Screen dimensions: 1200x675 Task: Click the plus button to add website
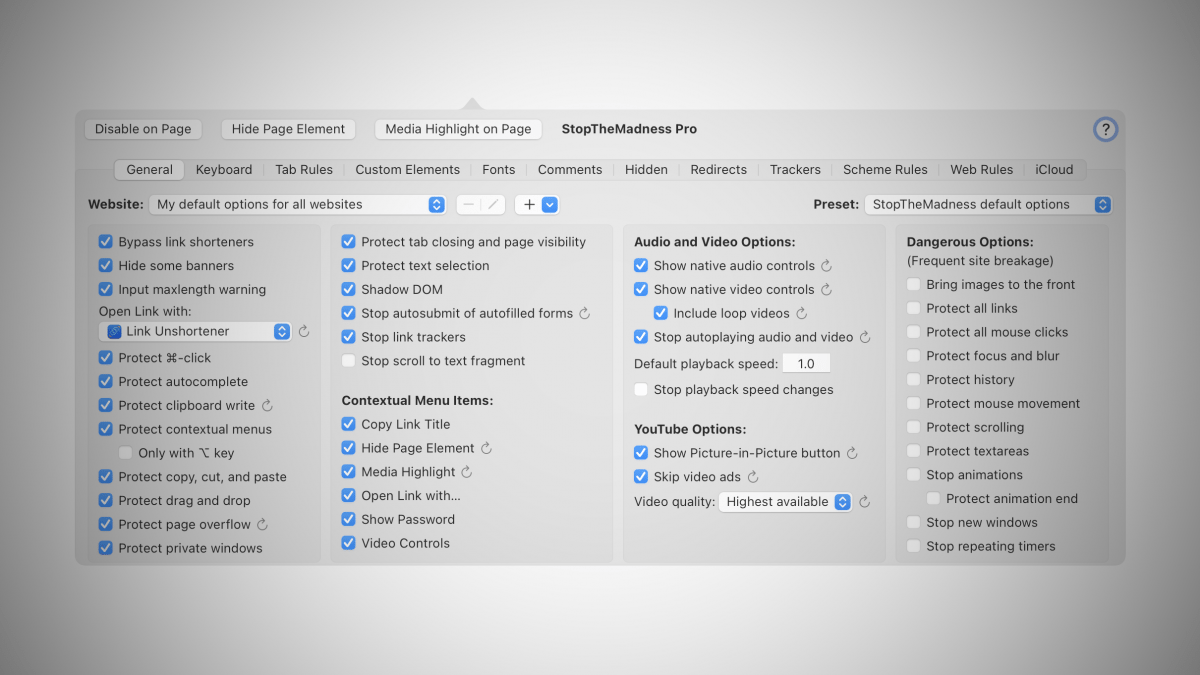[529, 205]
